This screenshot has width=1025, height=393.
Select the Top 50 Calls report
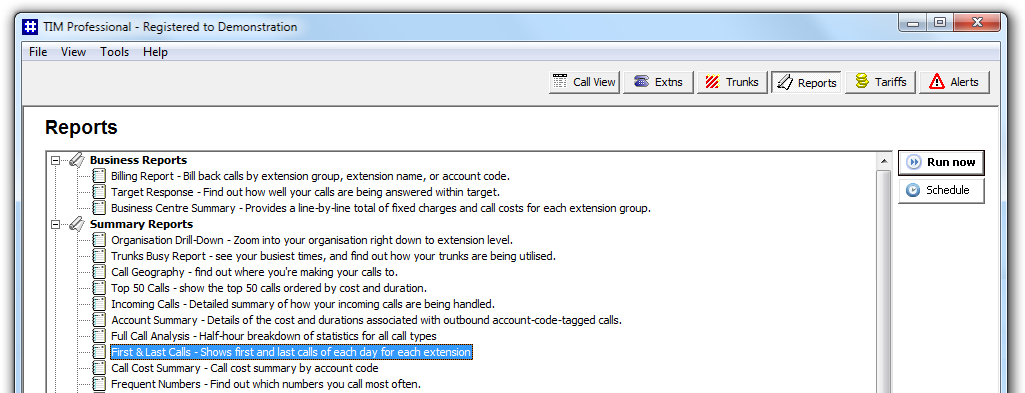[x=269, y=288]
